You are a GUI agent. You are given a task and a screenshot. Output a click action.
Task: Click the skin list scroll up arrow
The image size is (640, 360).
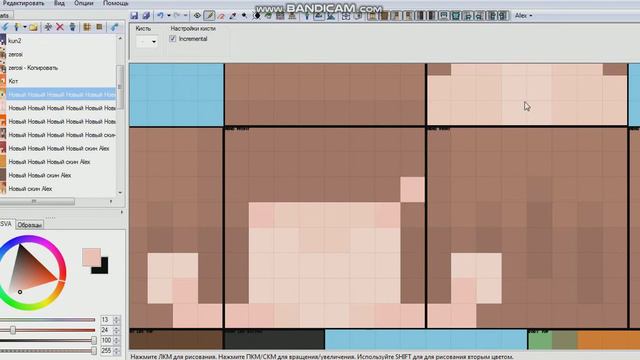point(120,38)
